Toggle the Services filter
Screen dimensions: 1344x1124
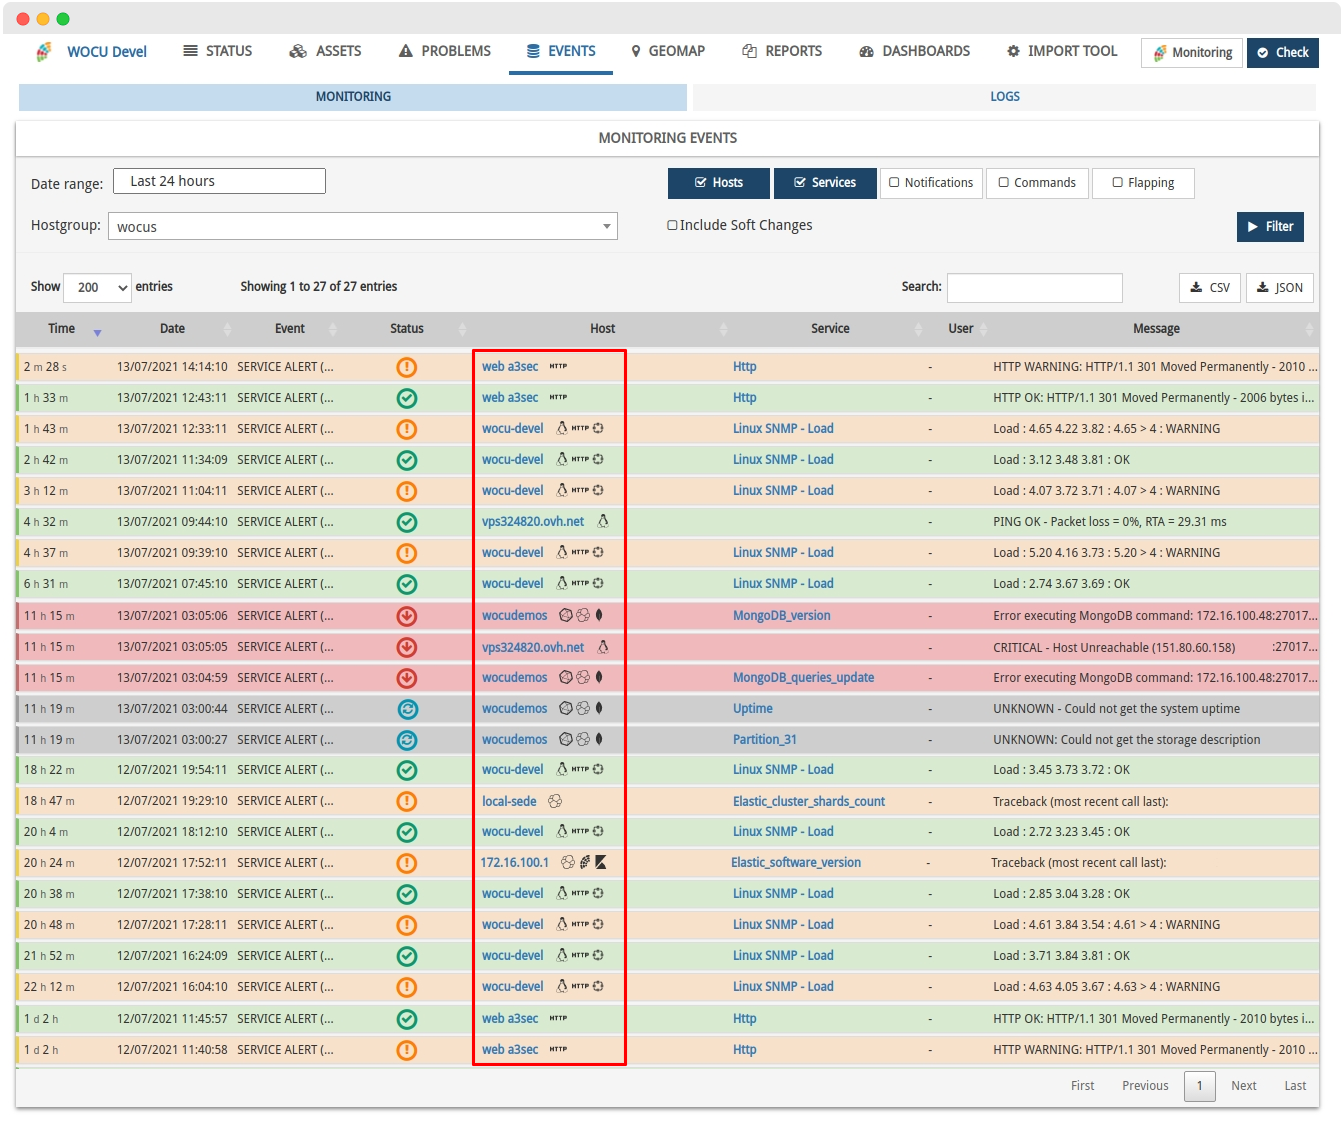825,183
